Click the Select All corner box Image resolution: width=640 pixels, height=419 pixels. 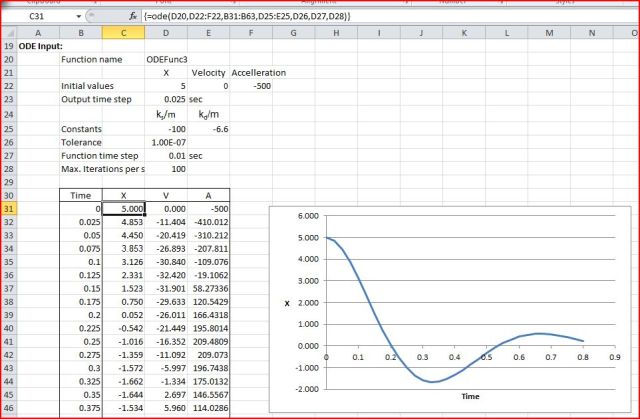tap(8, 33)
